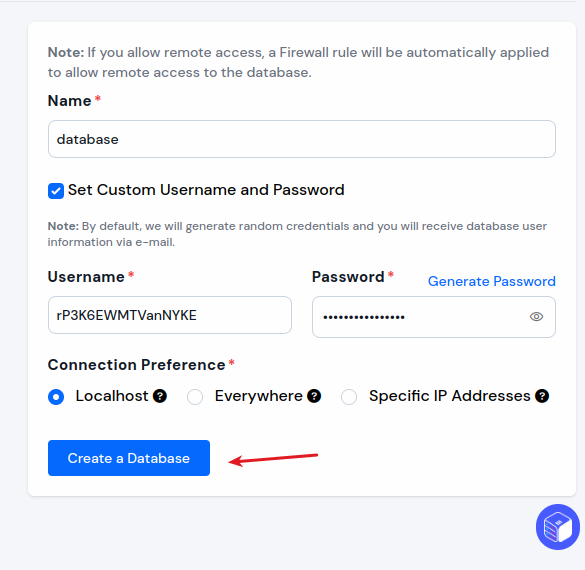The width and height of the screenshot is (585, 570).
Task: Click the 'Password' field label
Action: [348, 277]
